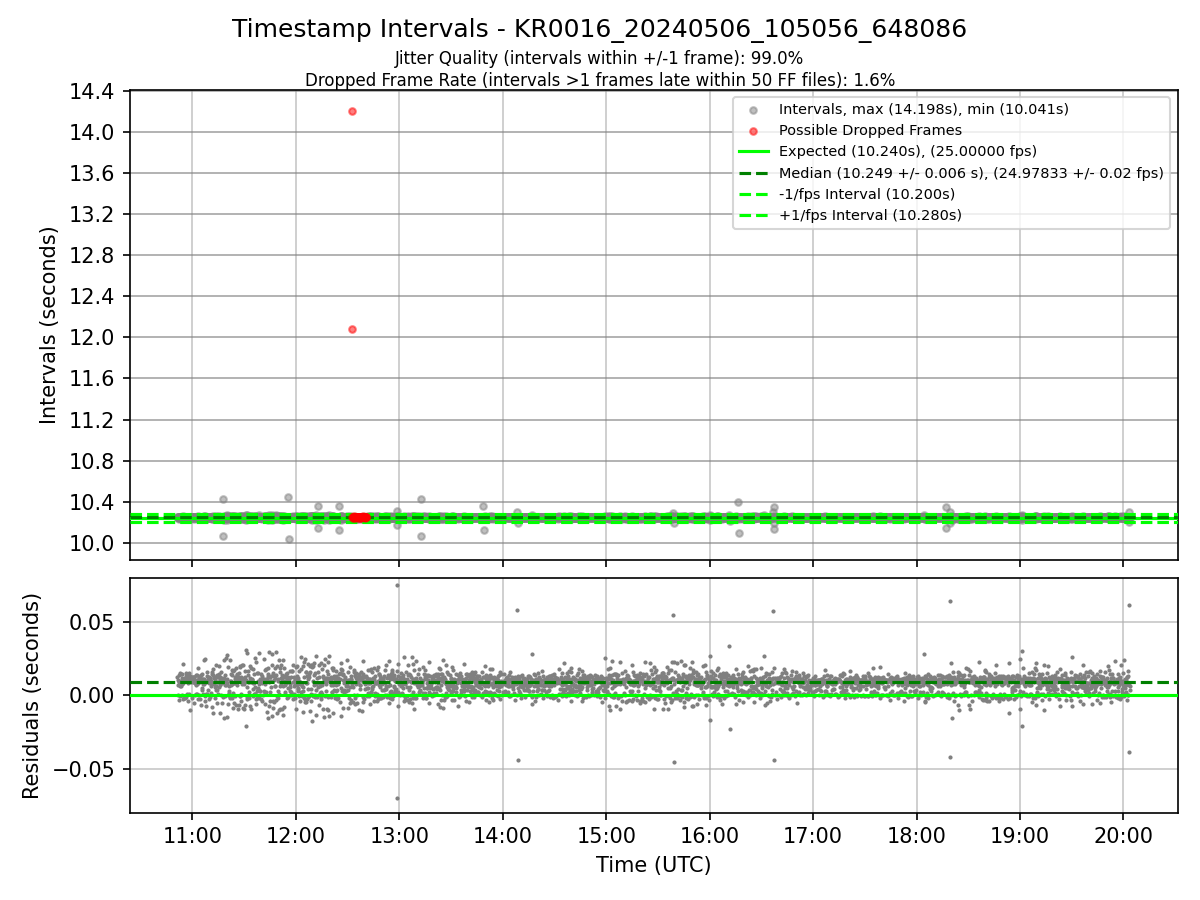The height and width of the screenshot is (900, 1200).
Task: Click the highest residual outlier point near 13:00
Action: click(397, 585)
